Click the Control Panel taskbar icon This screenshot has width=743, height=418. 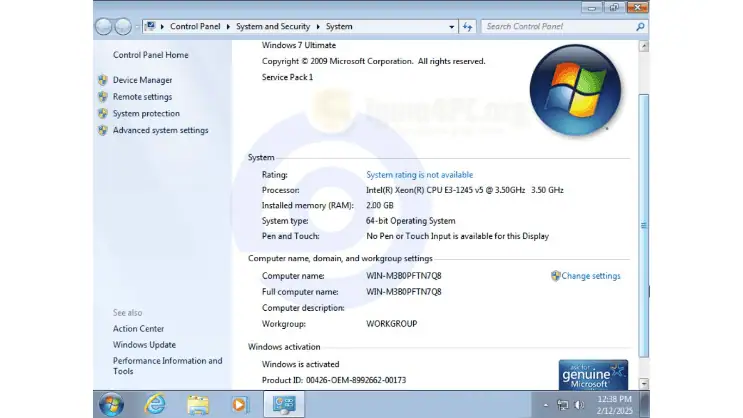pyautogui.click(x=284, y=404)
